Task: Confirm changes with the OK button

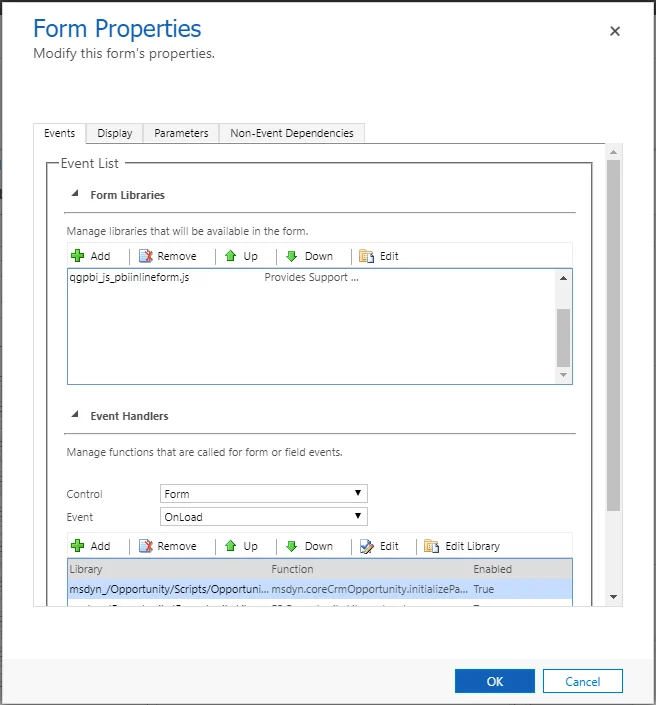Action: coord(495,681)
